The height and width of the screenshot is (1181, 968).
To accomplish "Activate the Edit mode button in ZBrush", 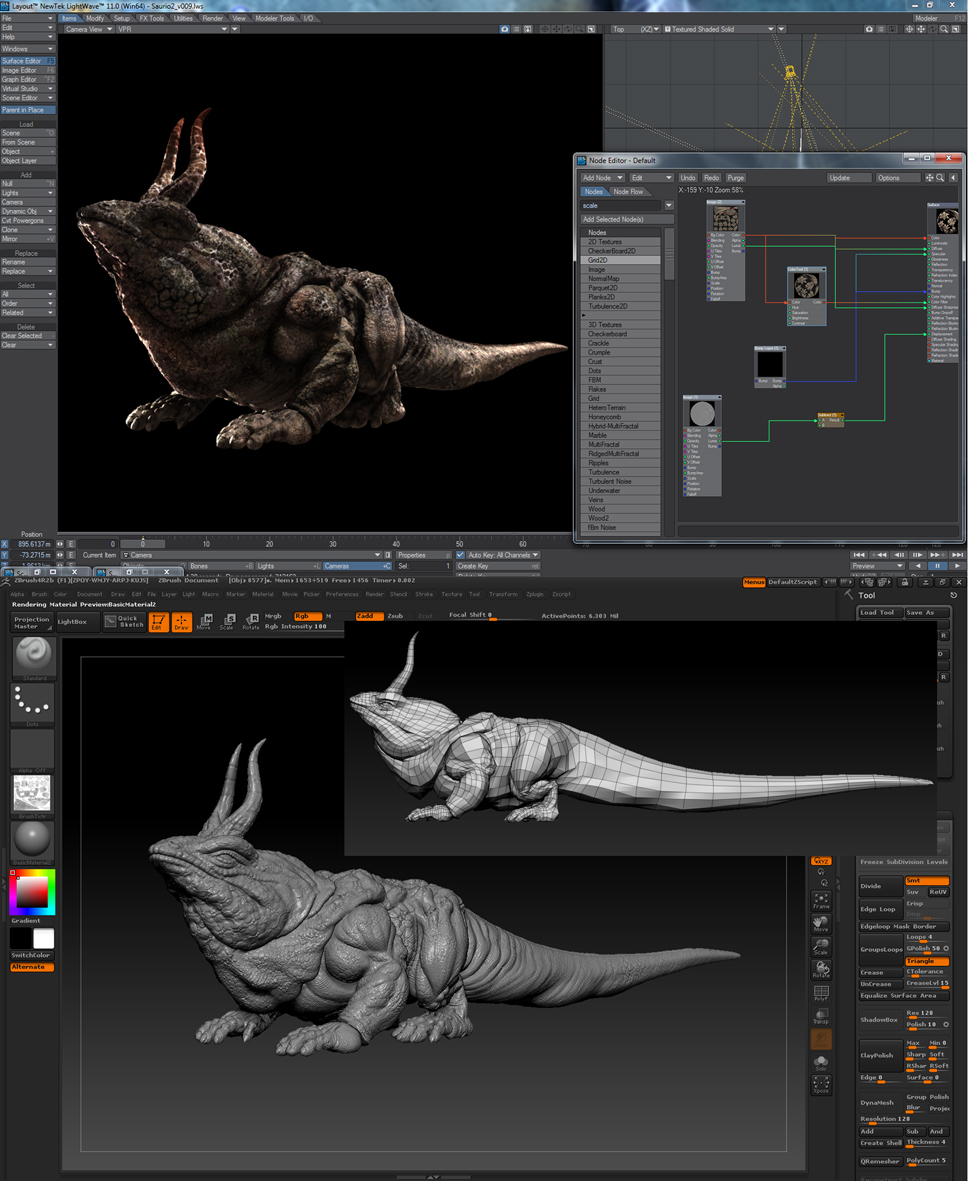I will 158,622.
